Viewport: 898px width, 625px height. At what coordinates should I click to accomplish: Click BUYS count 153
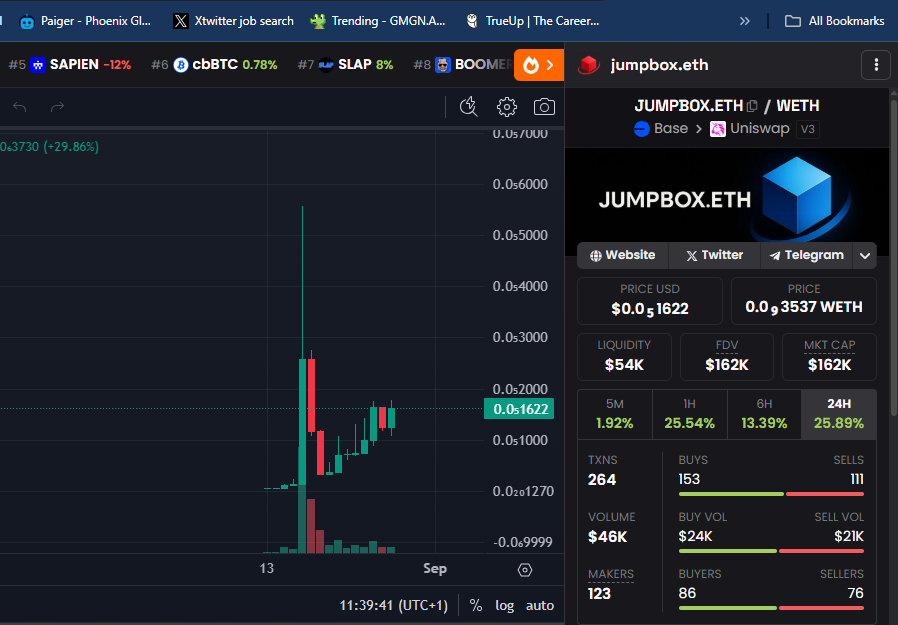690,479
